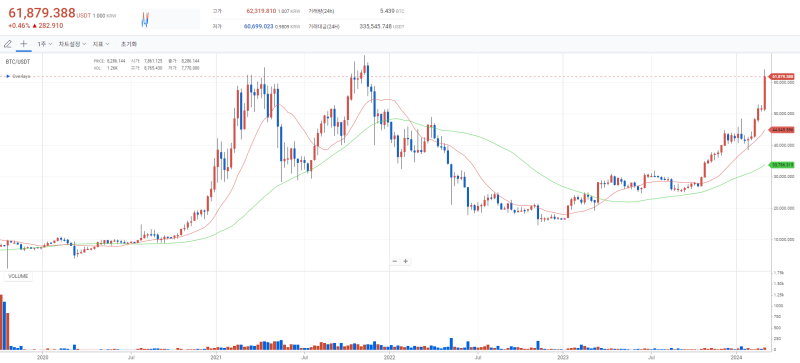Click the 24H turnover 335,545.748 USDT
Image resolution: width=800 pixels, height=363 pixels.
click(382, 26)
